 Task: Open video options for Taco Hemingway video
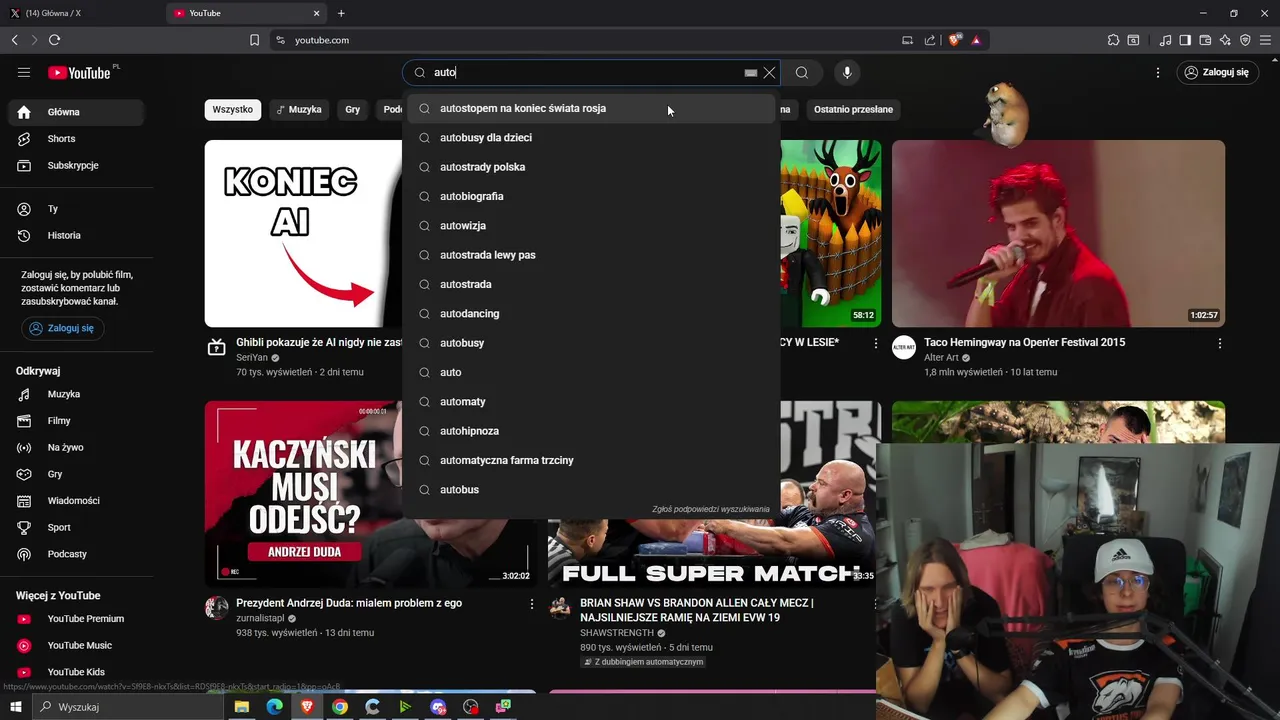tap(1220, 343)
